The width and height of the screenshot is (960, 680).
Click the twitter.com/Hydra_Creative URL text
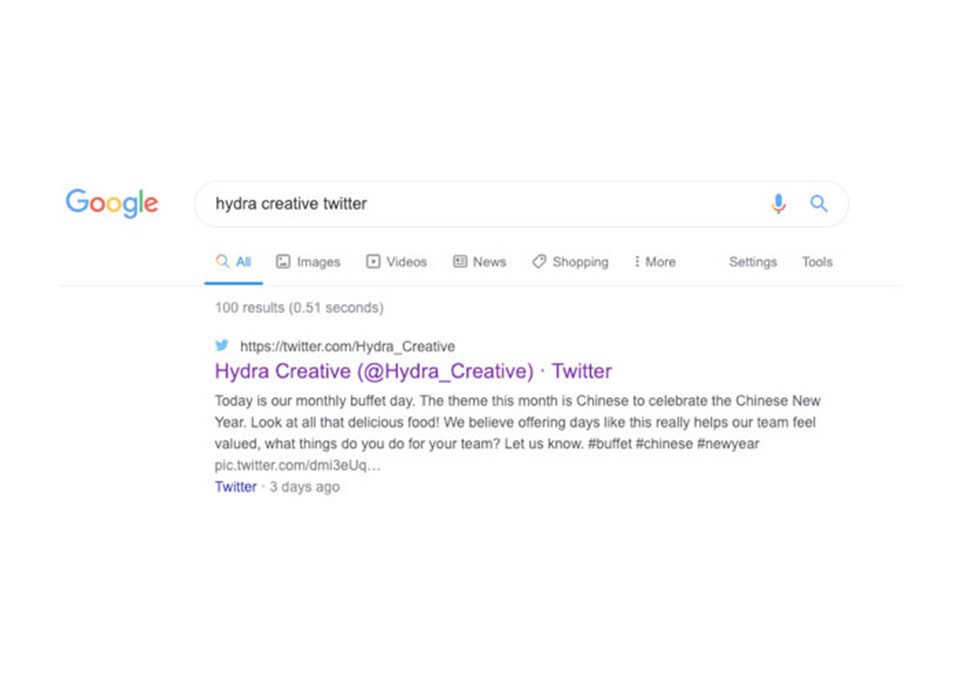pos(347,347)
